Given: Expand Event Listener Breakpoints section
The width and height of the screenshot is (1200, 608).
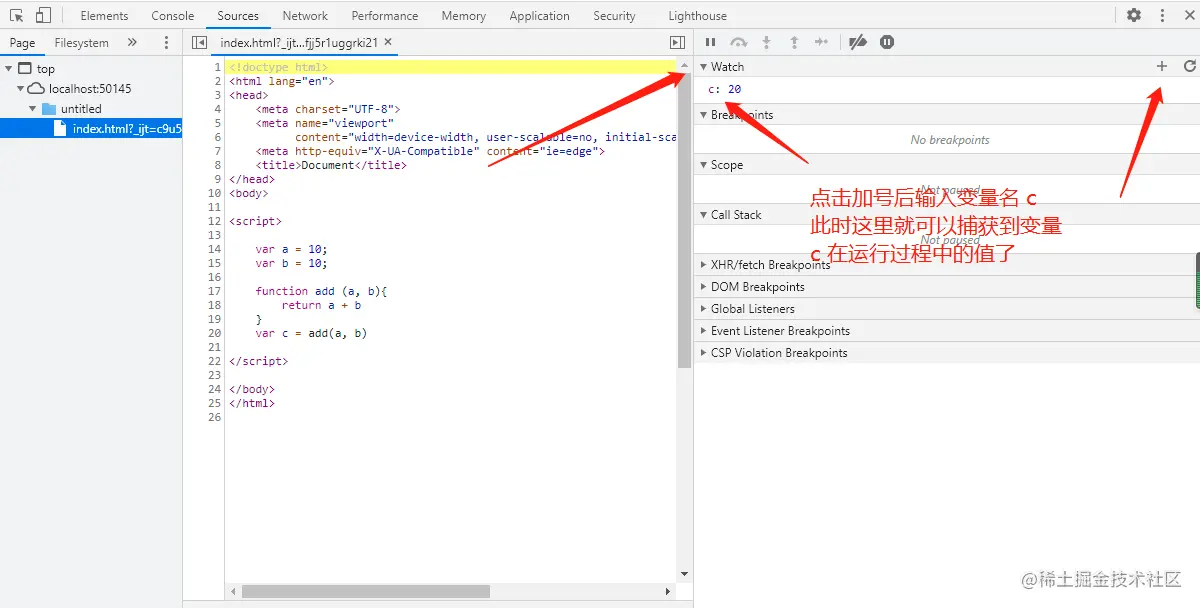Looking at the screenshot, I should (x=703, y=331).
